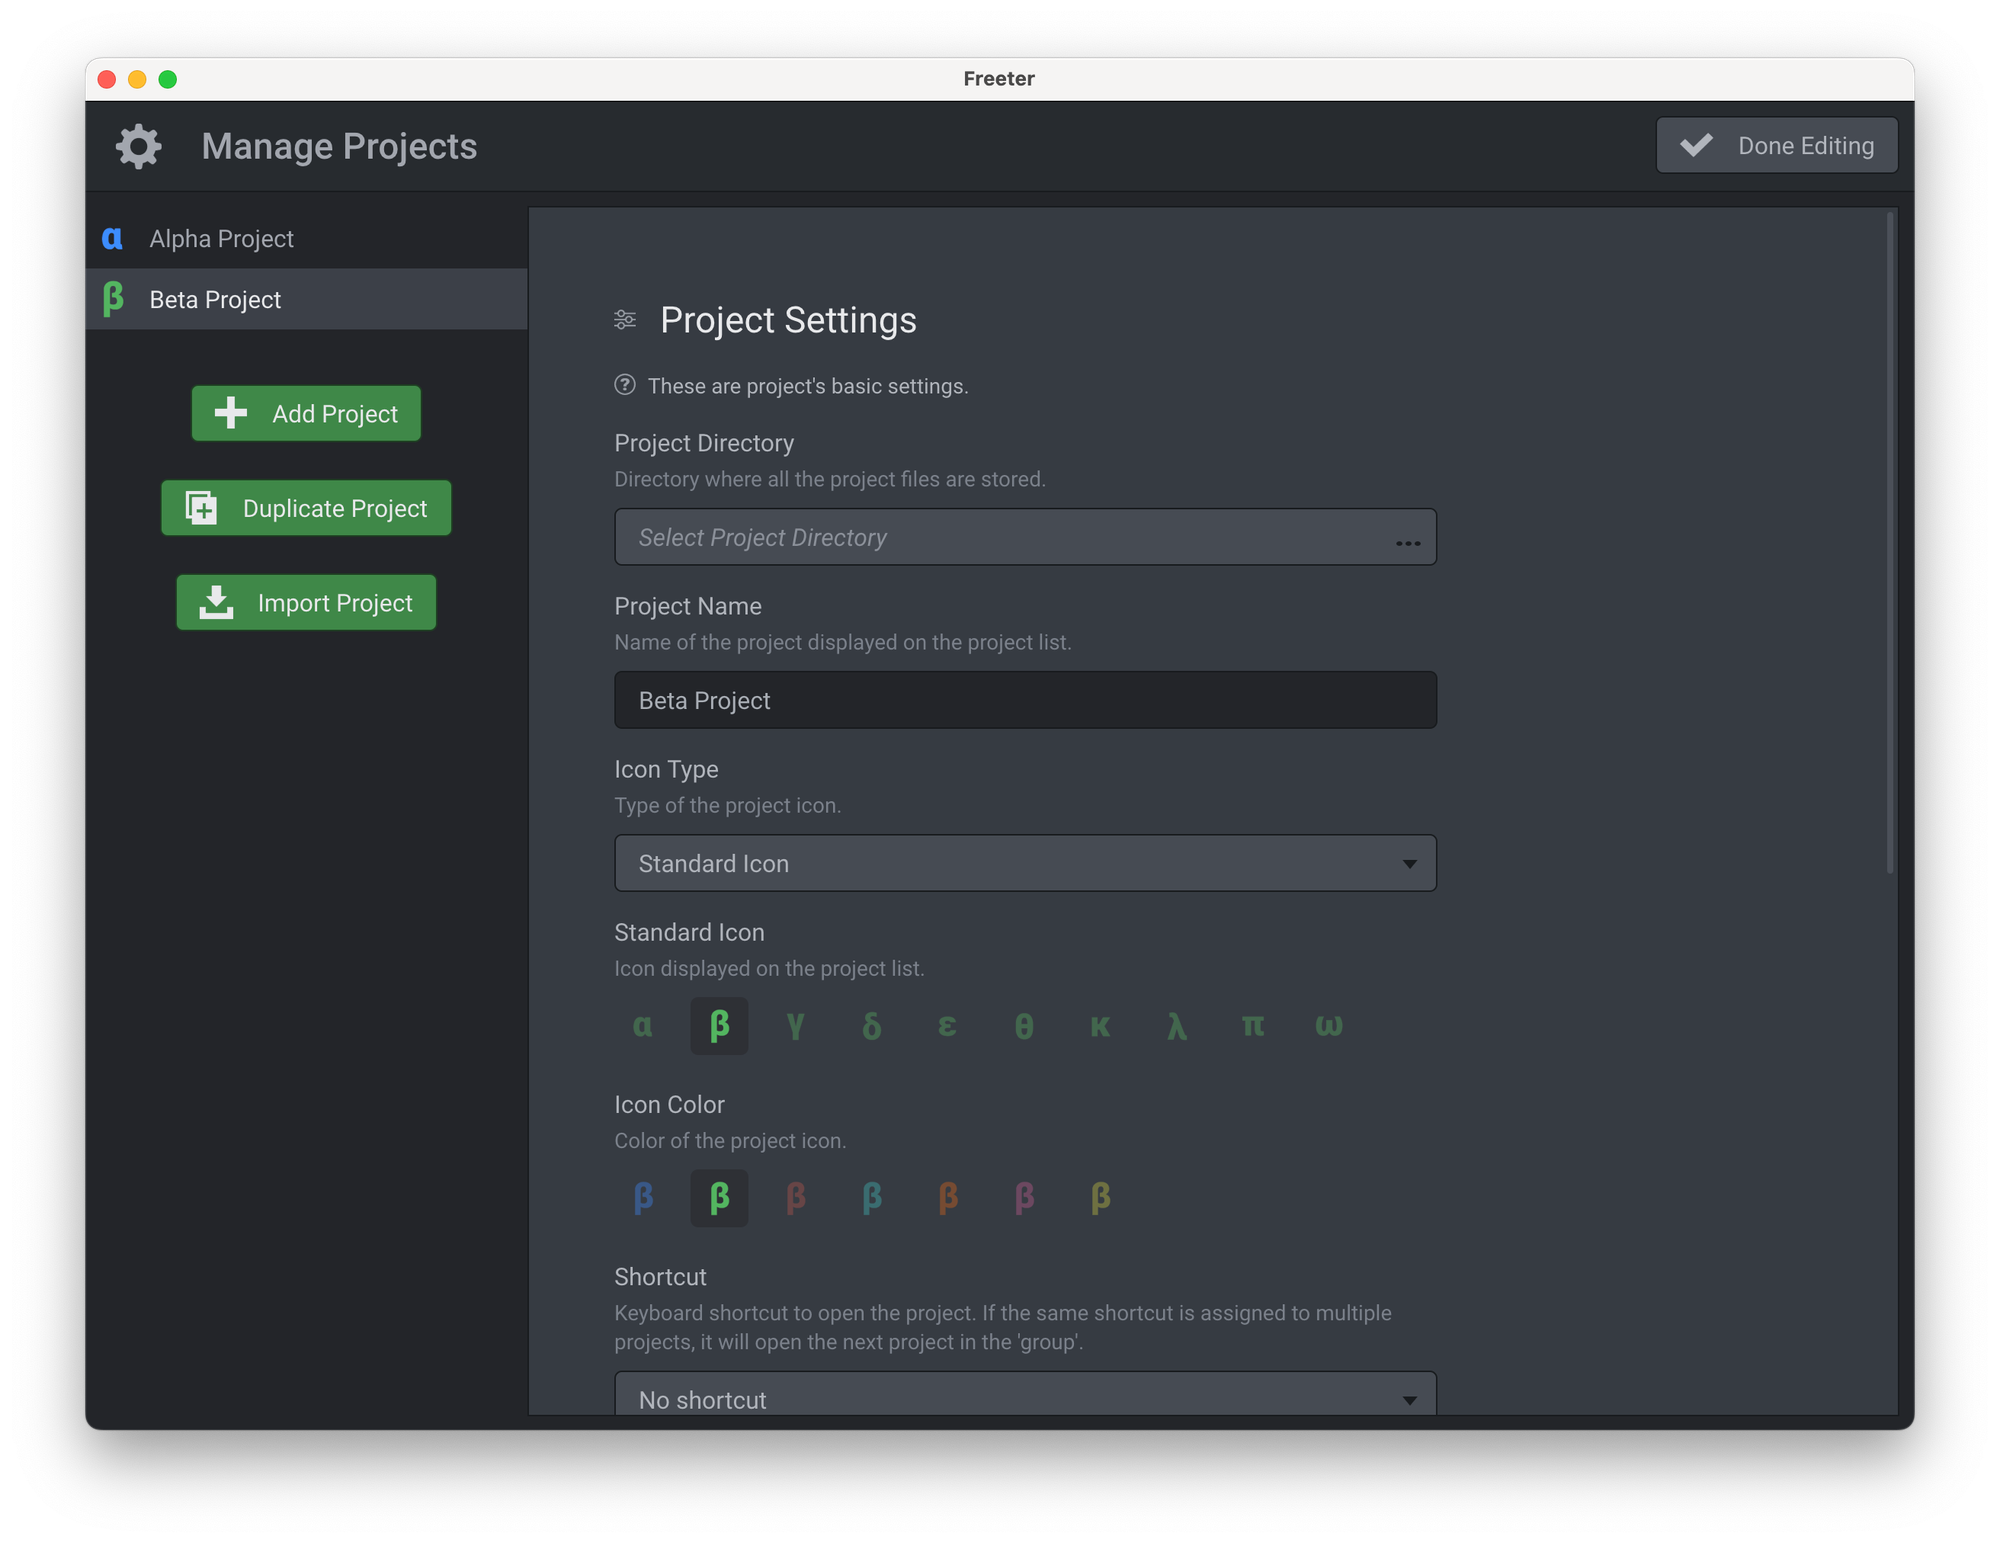The image size is (2000, 1543).
Task: Select the theta standard icon
Action: coord(1024,1026)
